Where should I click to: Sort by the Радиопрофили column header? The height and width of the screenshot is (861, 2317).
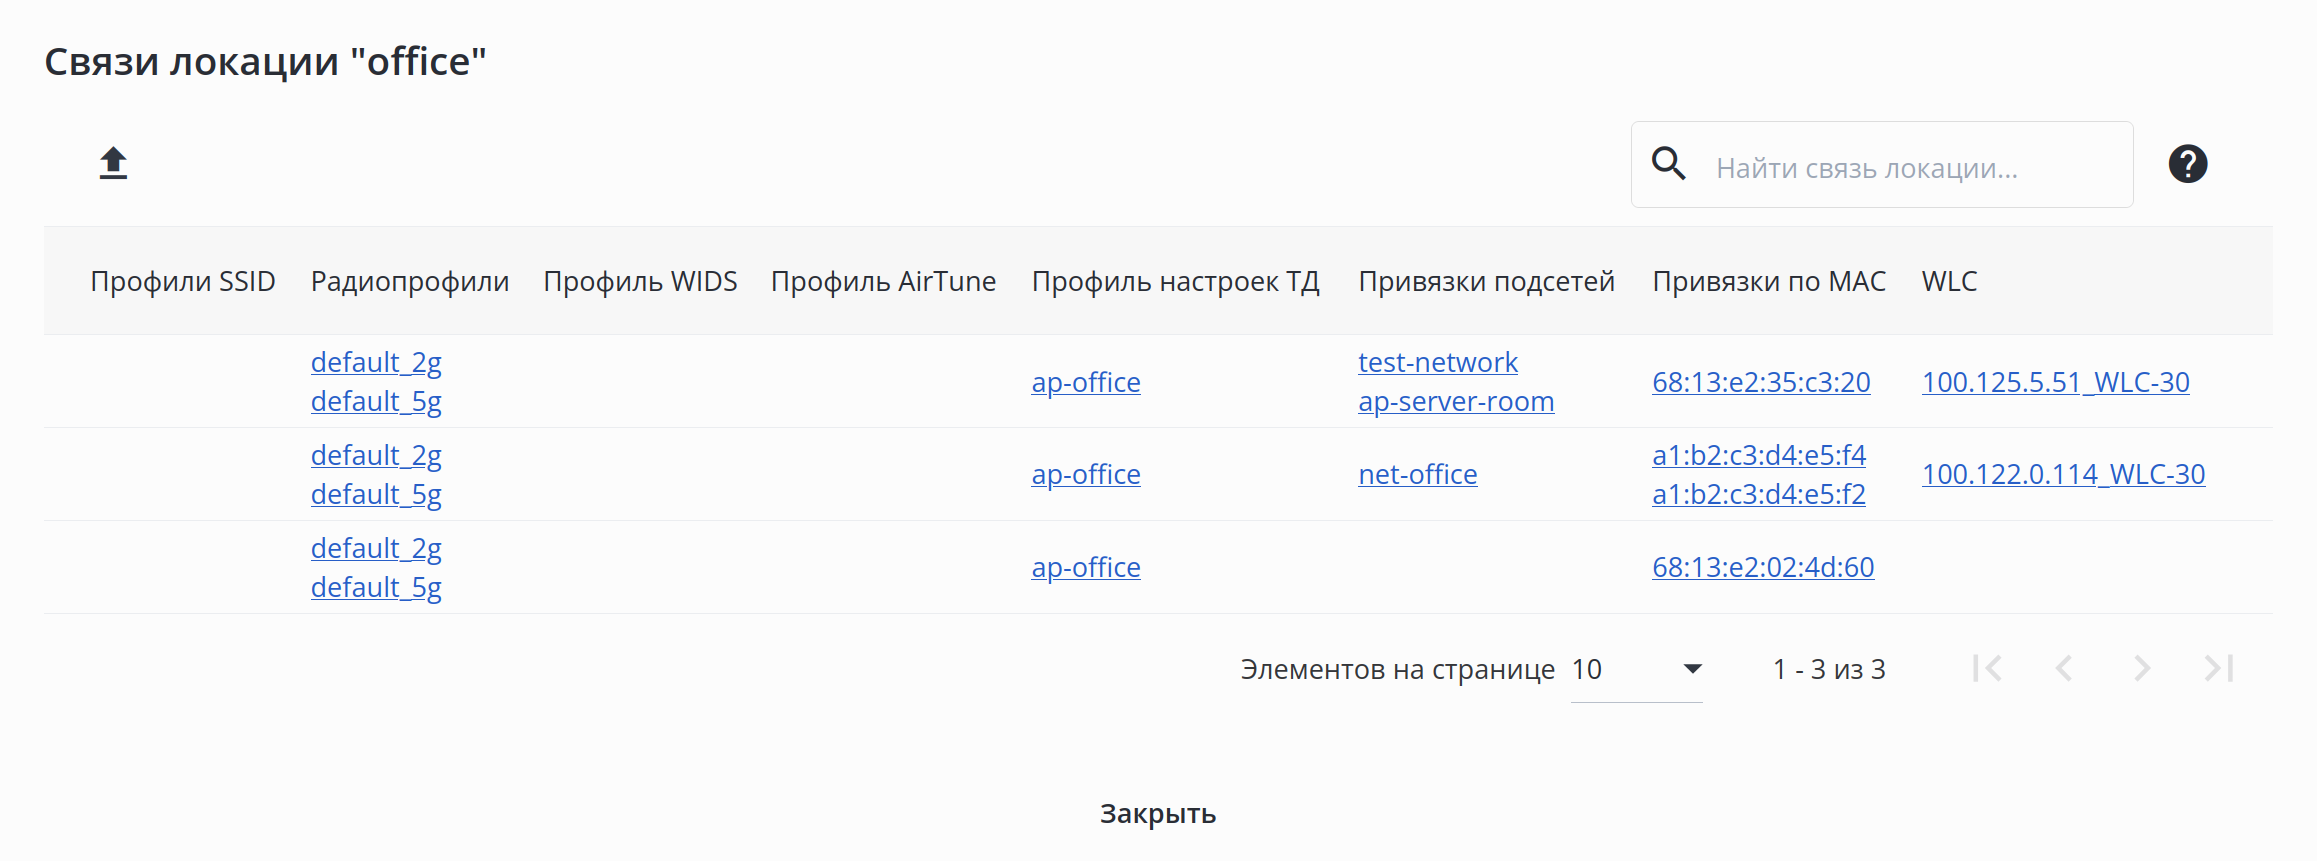409,281
